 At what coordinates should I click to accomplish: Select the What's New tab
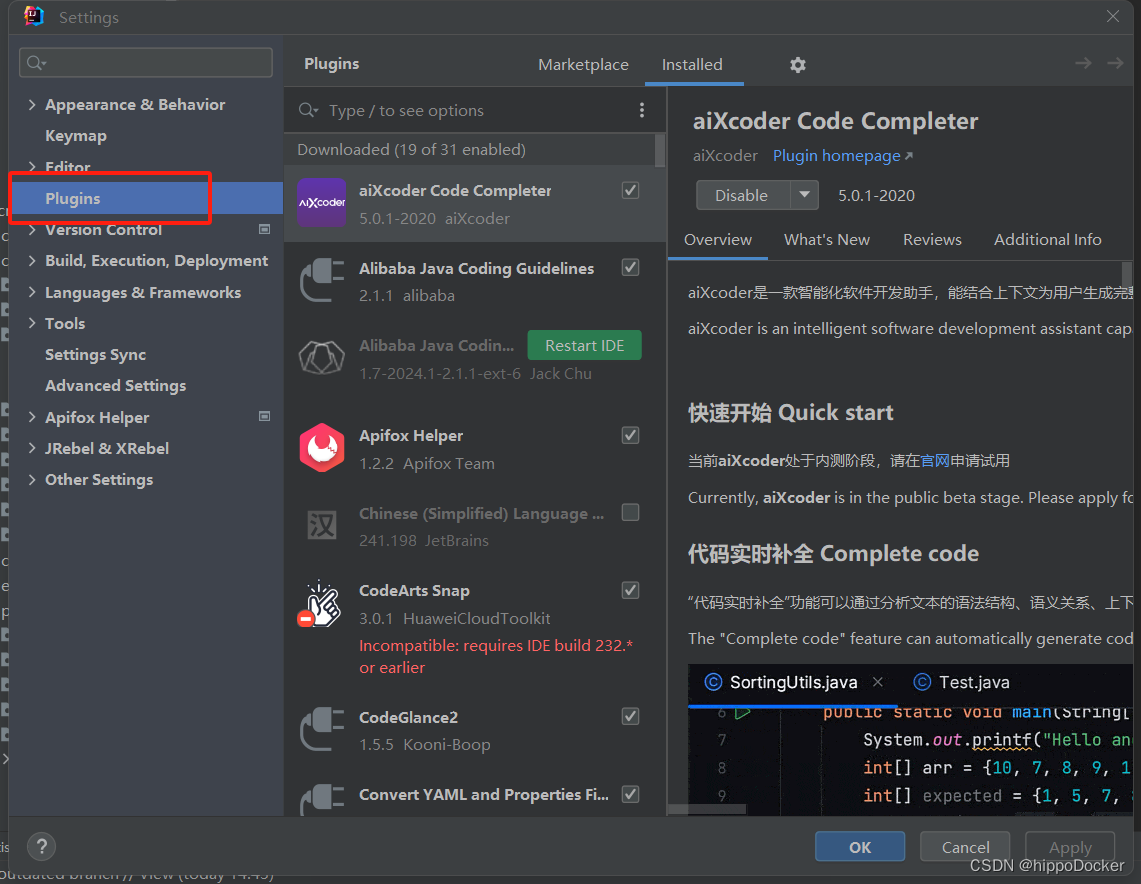coord(827,239)
